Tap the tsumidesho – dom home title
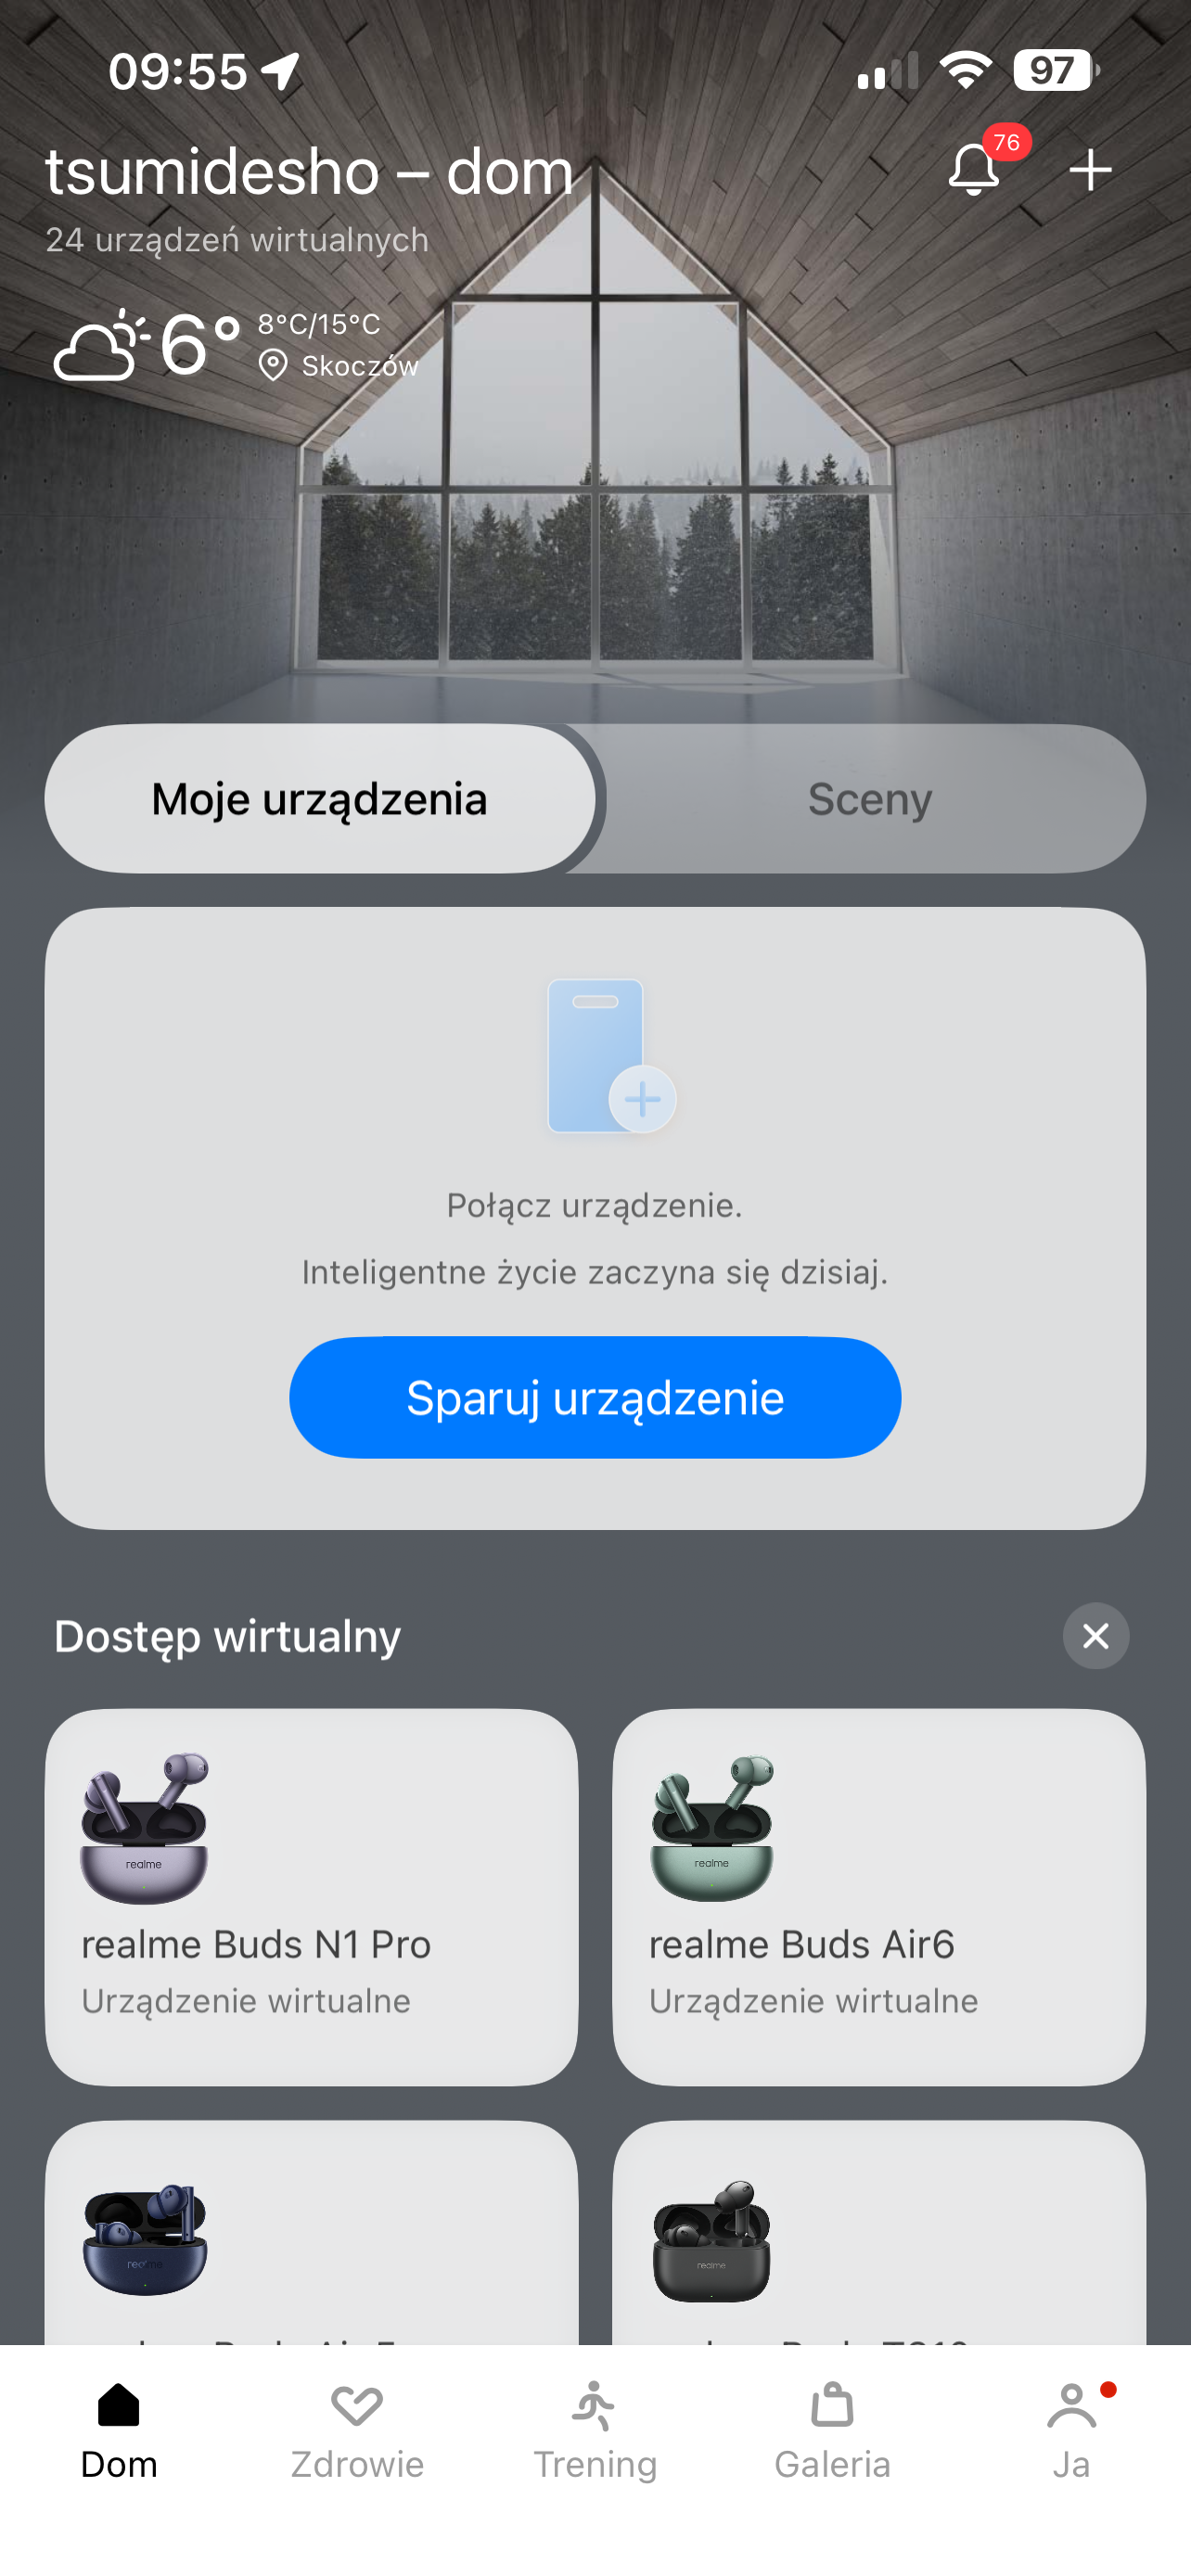This screenshot has width=1191, height=2576. [x=310, y=171]
